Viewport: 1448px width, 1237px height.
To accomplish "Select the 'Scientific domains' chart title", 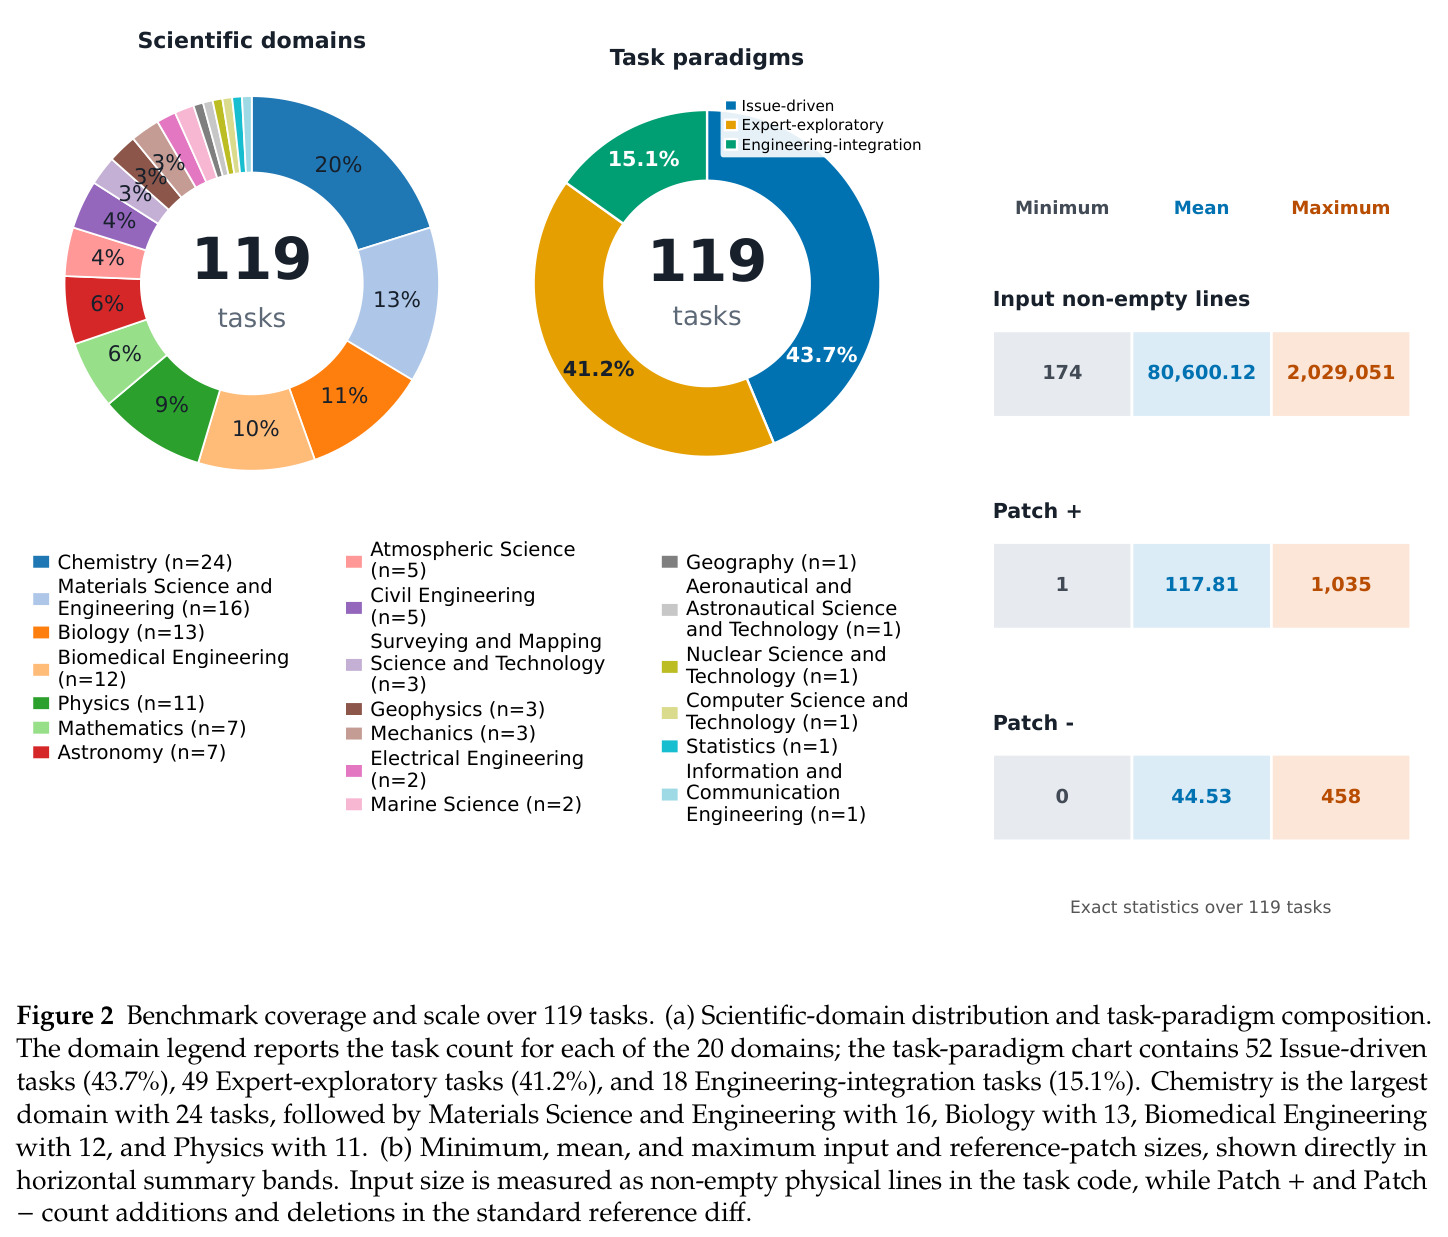I will (251, 40).
